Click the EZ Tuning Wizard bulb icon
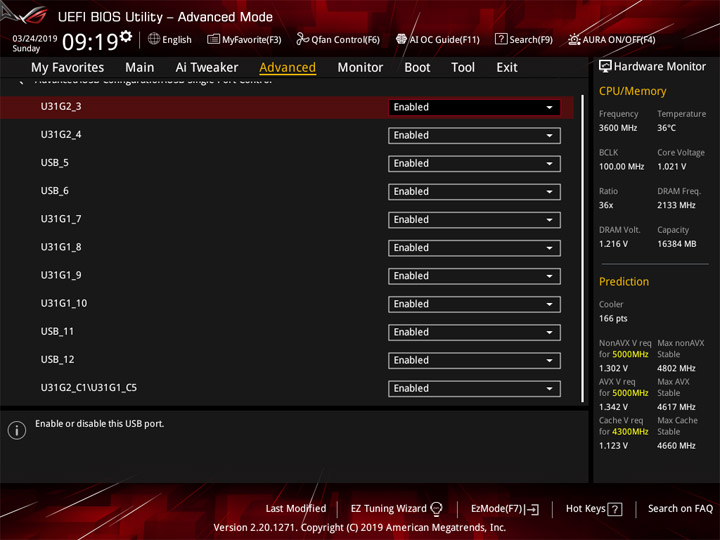The width and height of the screenshot is (720, 540). [436, 509]
